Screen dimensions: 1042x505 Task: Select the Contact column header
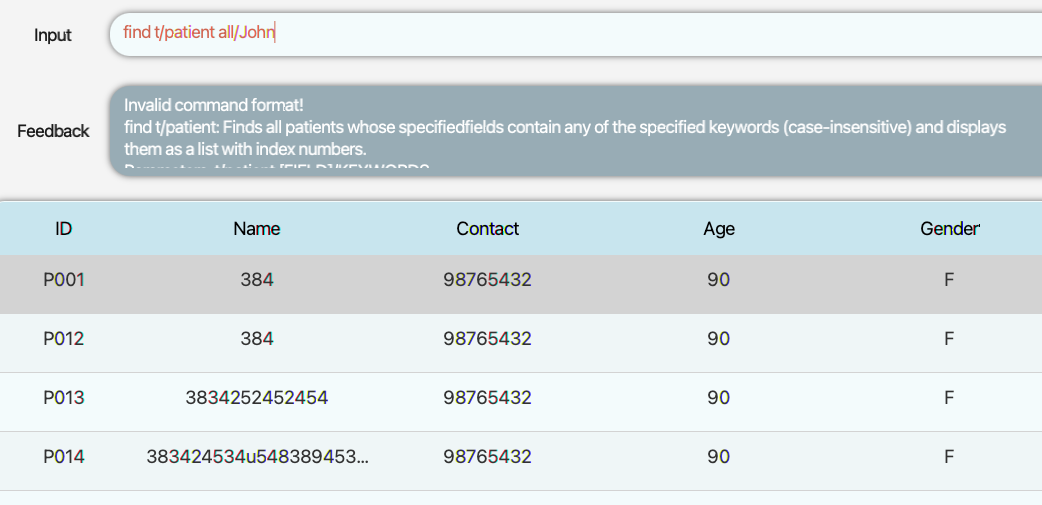coord(487,228)
